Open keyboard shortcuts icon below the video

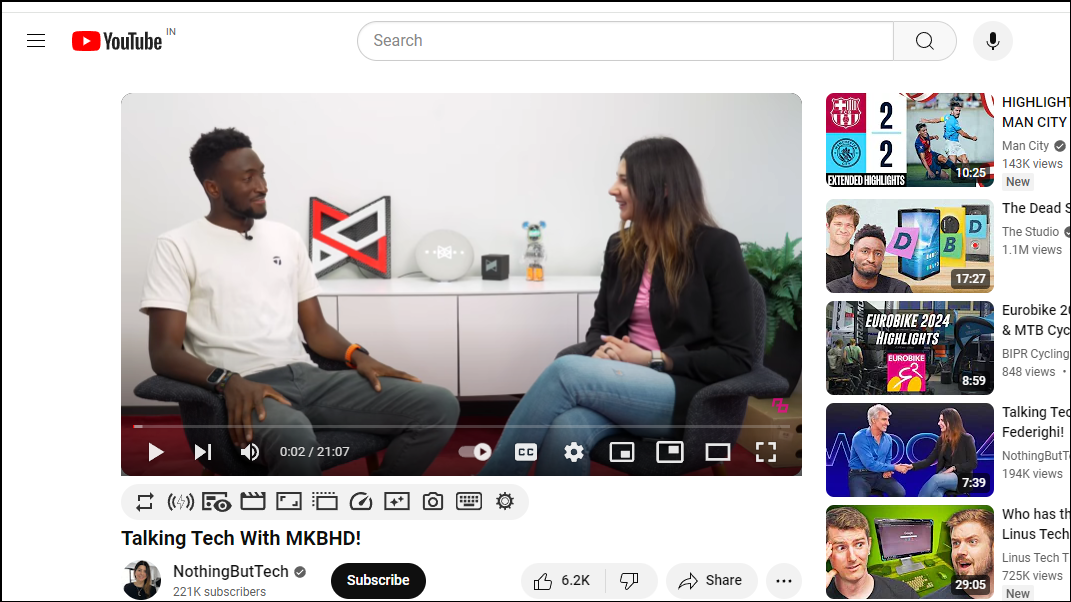click(469, 501)
